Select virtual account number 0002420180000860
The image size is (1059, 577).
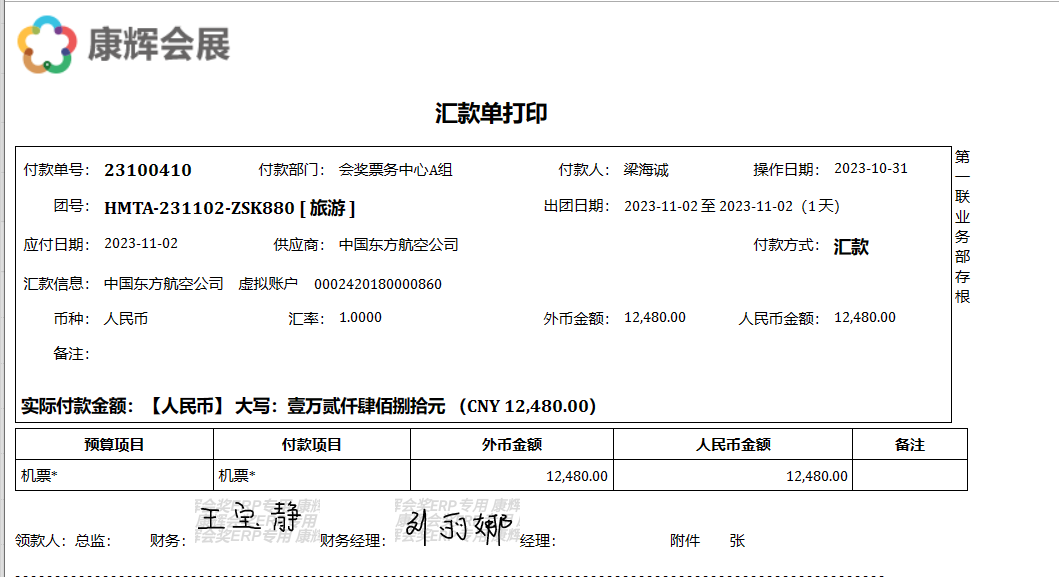(x=378, y=285)
